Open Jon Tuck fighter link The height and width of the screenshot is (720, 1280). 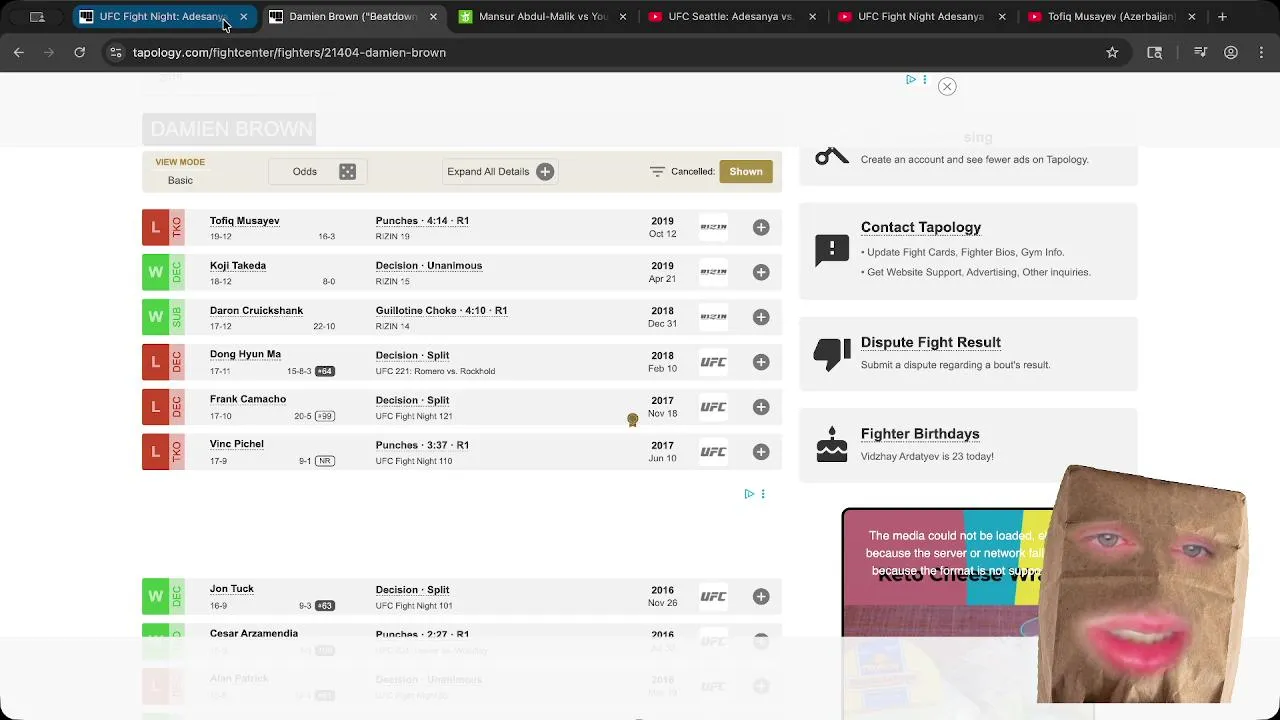click(232, 589)
